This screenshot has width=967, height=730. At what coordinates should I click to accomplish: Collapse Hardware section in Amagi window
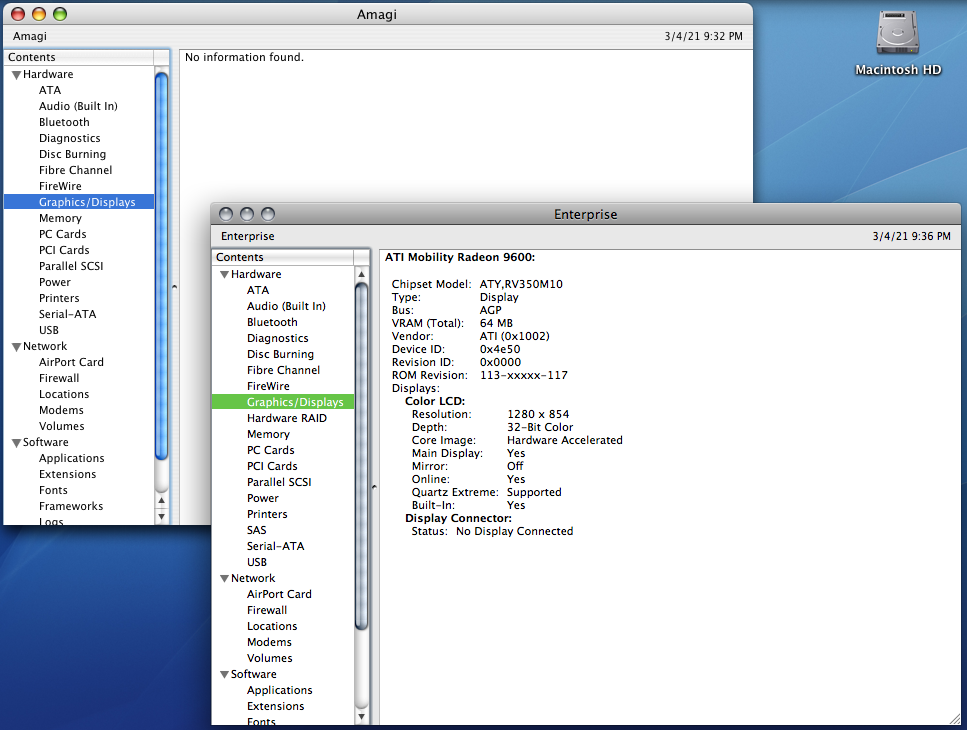(17, 75)
